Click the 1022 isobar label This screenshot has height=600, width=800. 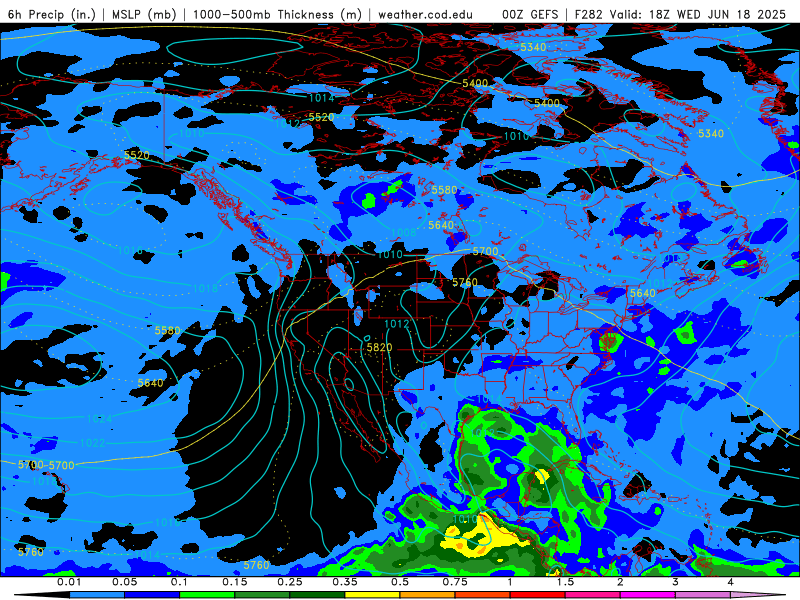coord(92,443)
